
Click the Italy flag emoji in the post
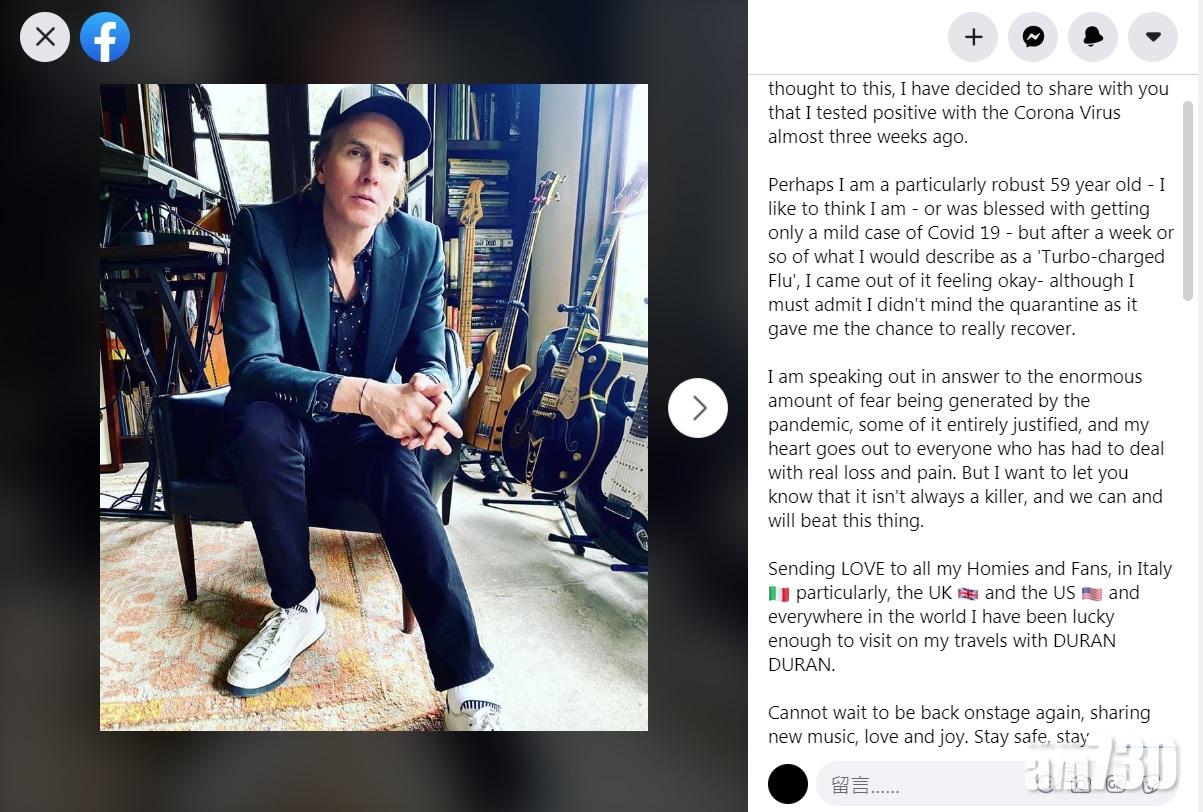779,592
